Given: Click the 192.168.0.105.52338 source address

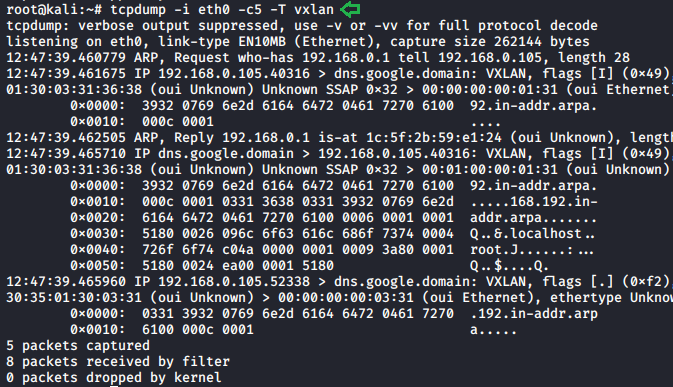Looking at the screenshot, I should 234,281.
